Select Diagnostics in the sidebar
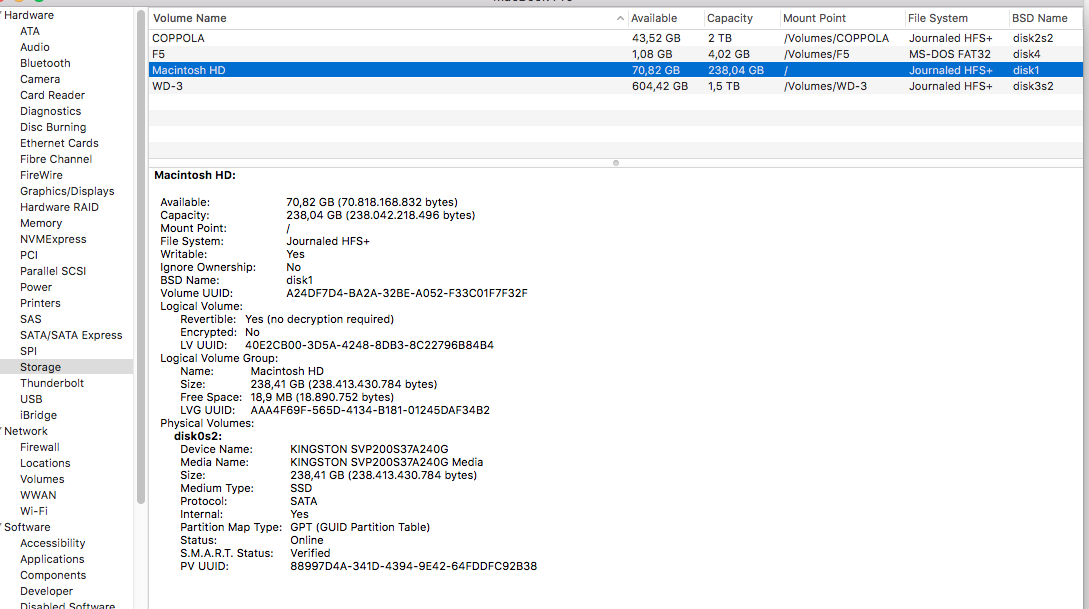The width and height of the screenshot is (1089, 609). 51,111
